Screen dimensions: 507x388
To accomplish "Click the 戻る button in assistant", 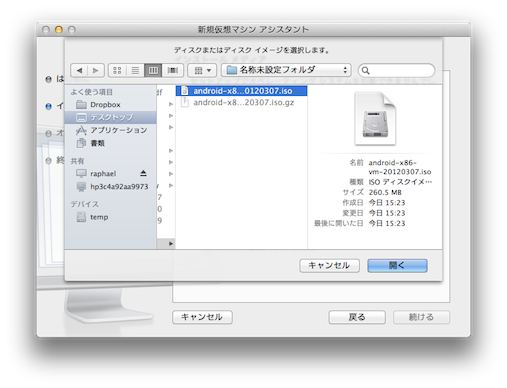I will pos(357,317).
